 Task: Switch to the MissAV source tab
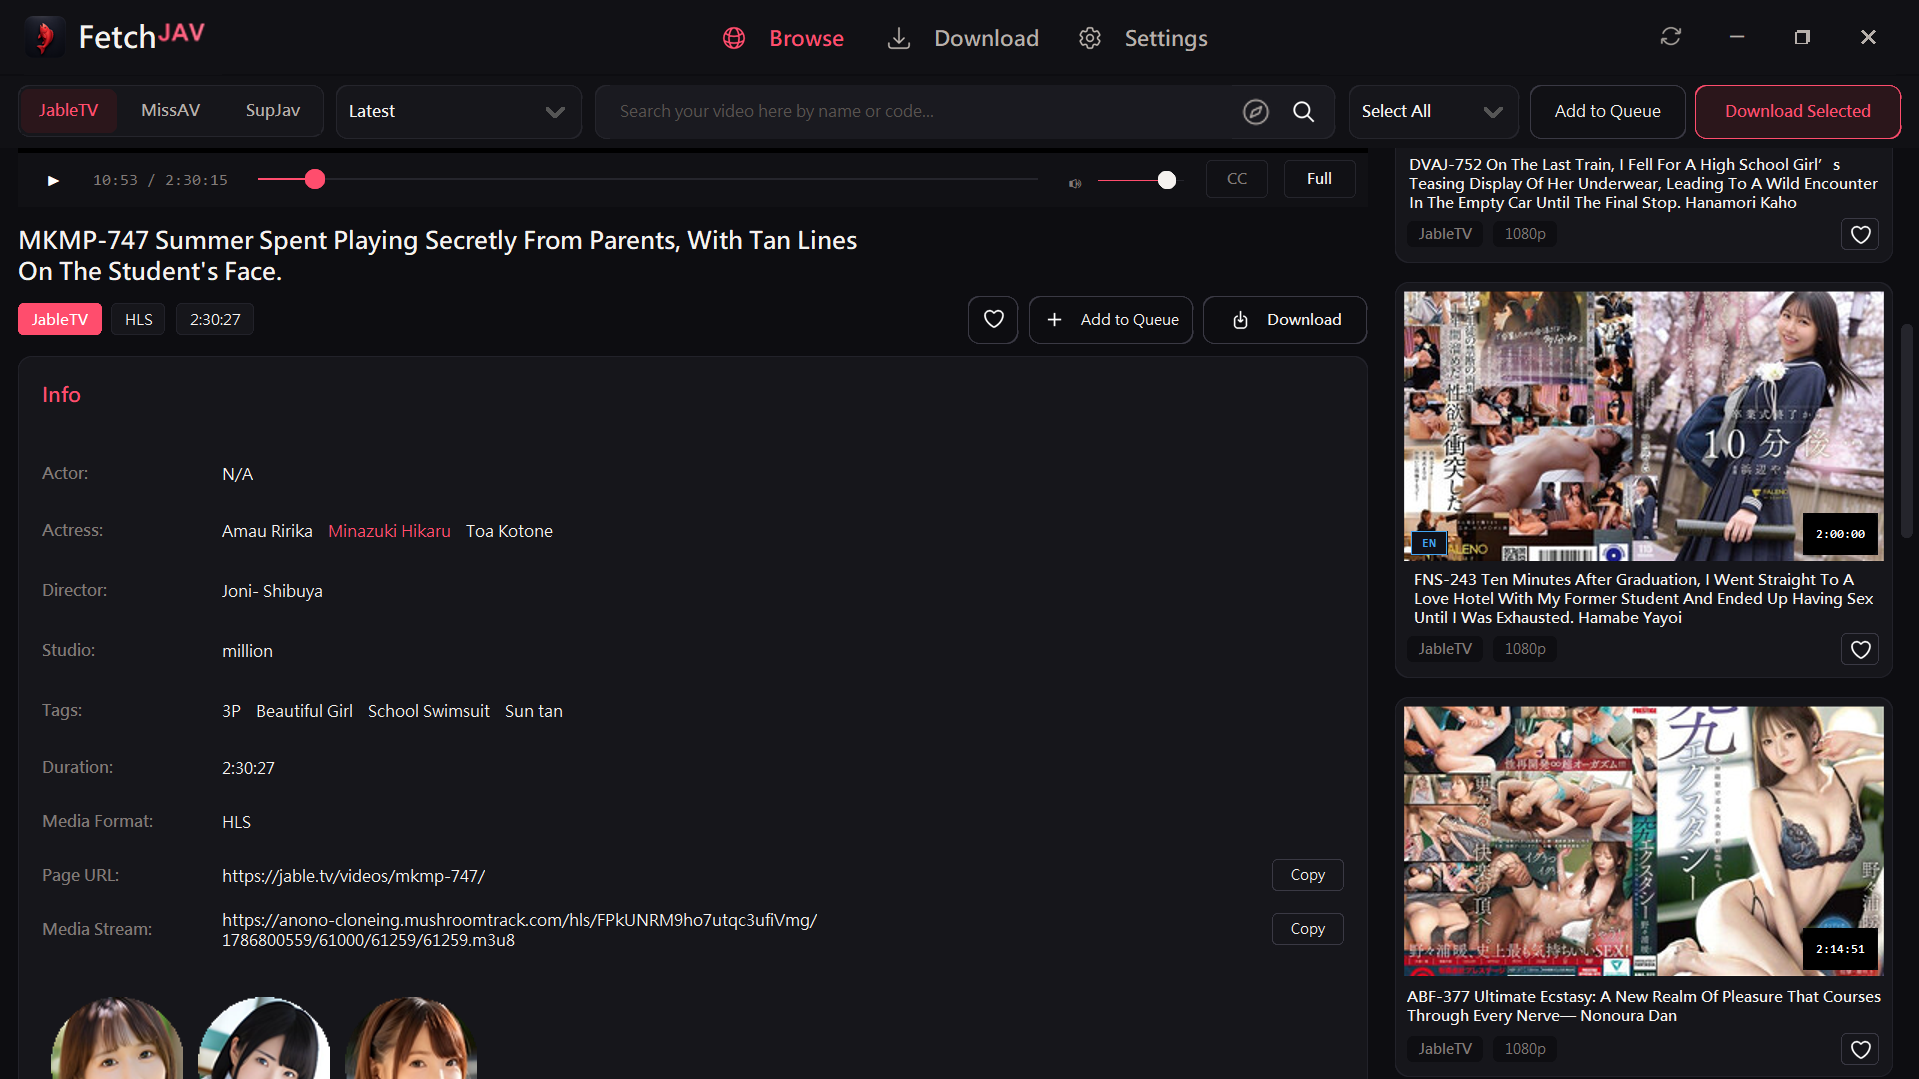tap(171, 111)
